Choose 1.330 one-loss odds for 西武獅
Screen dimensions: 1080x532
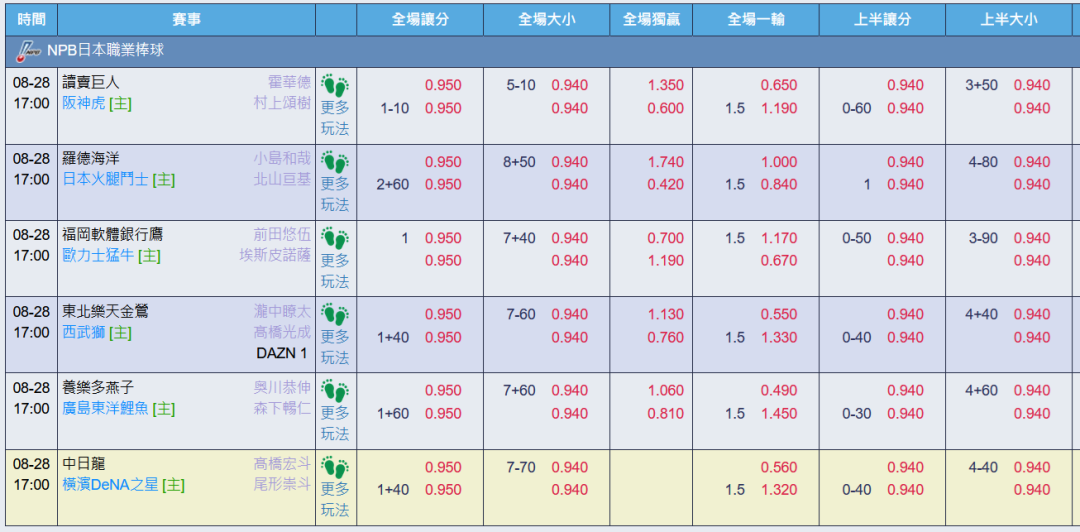tap(779, 338)
